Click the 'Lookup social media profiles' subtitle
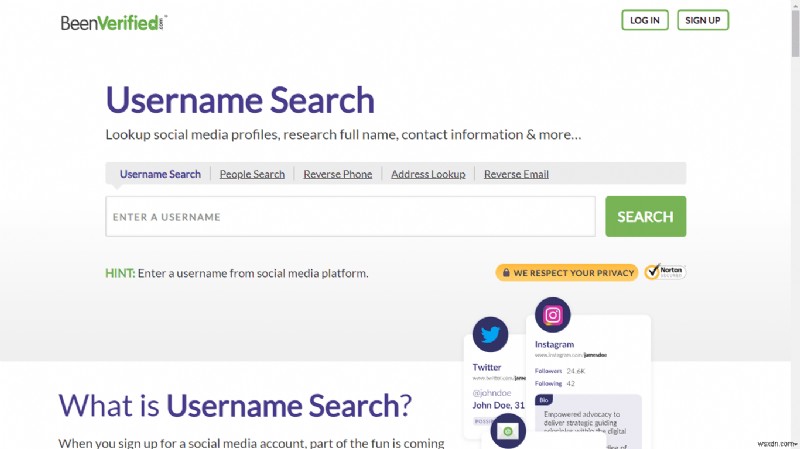Image resolution: width=800 pixels, height=449 pixels. [343, 135]
